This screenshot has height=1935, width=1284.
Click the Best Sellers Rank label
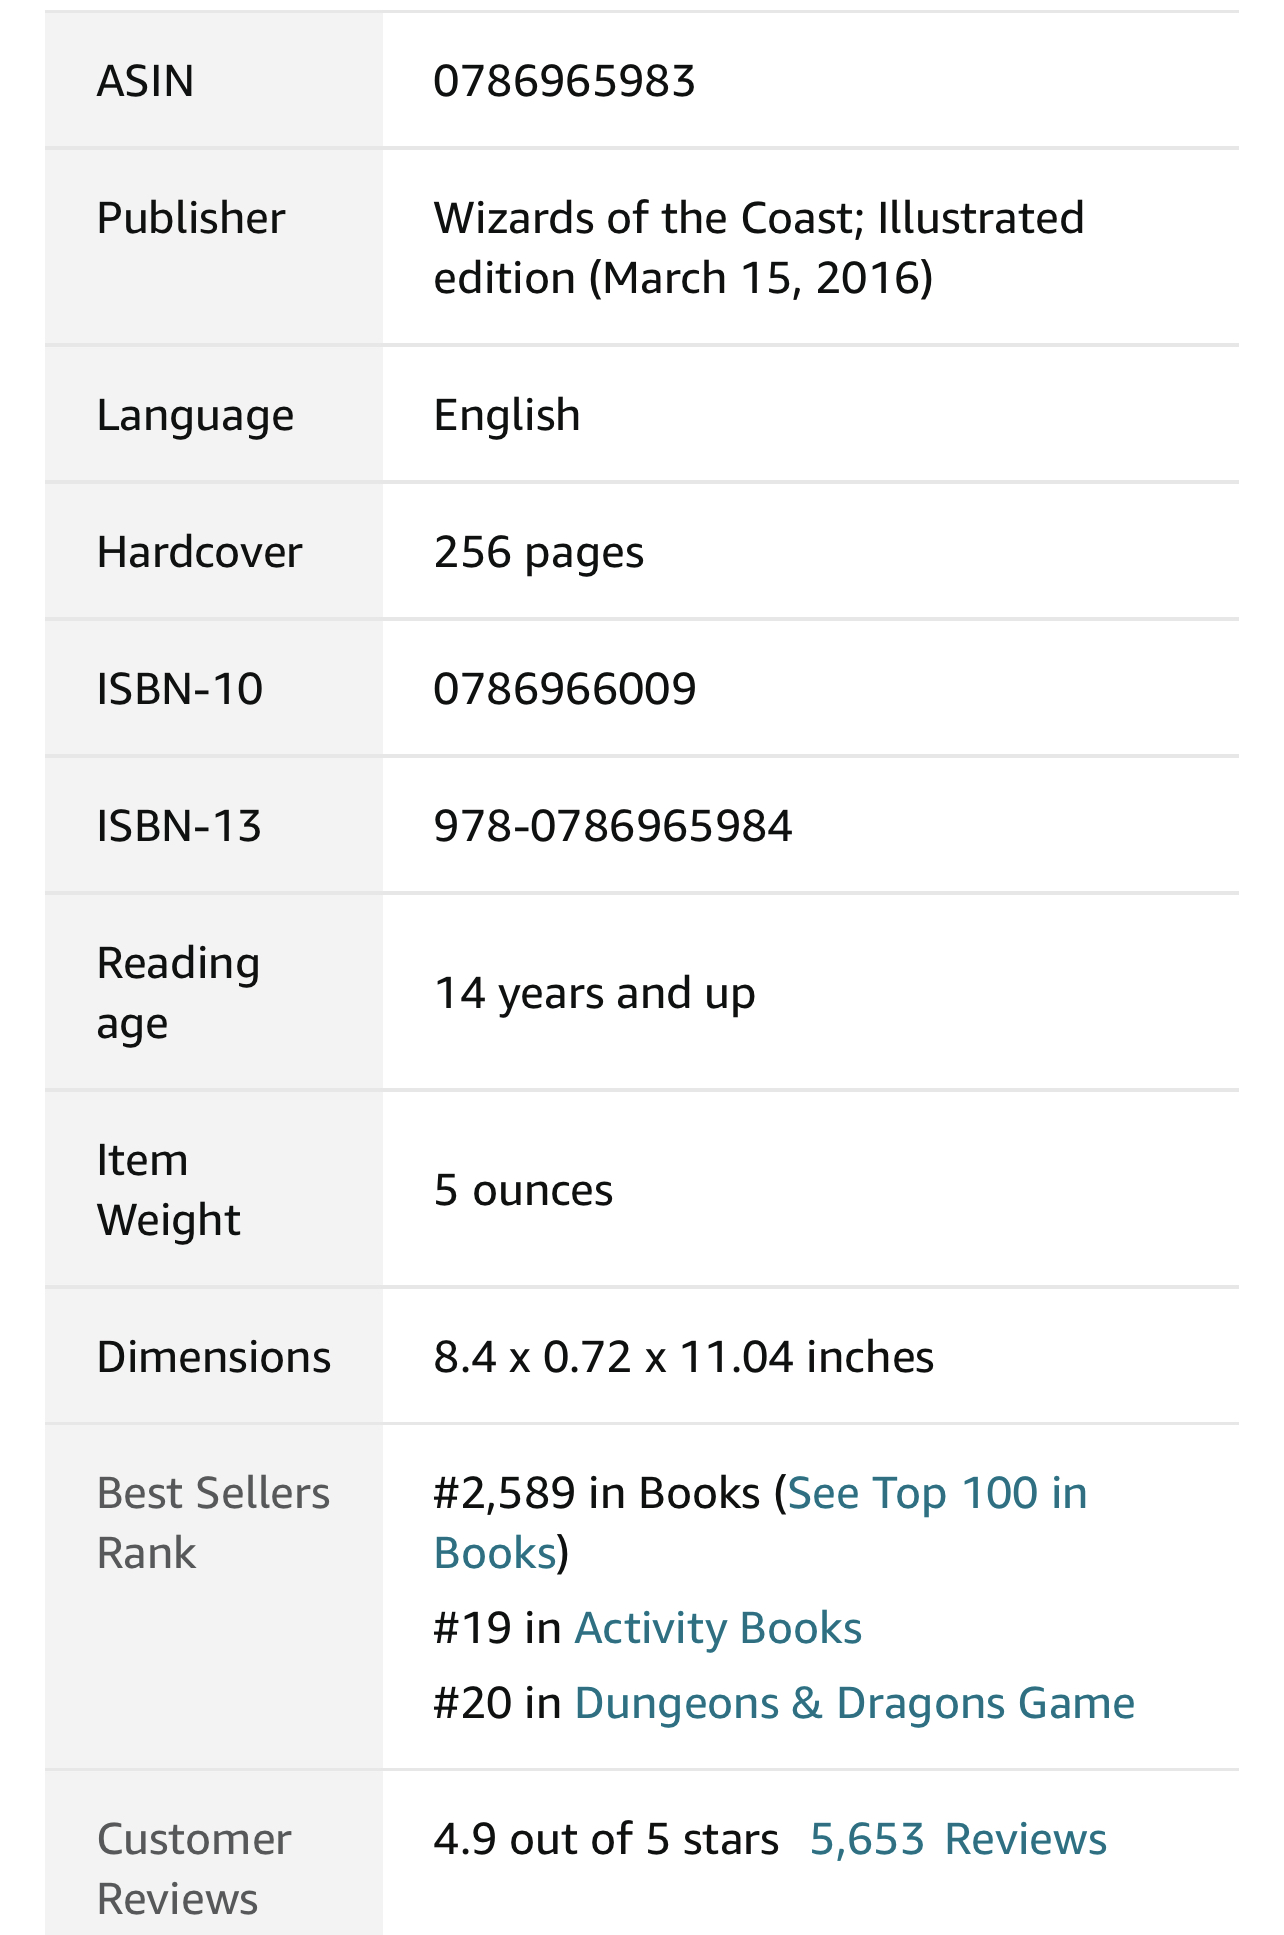213,1522
